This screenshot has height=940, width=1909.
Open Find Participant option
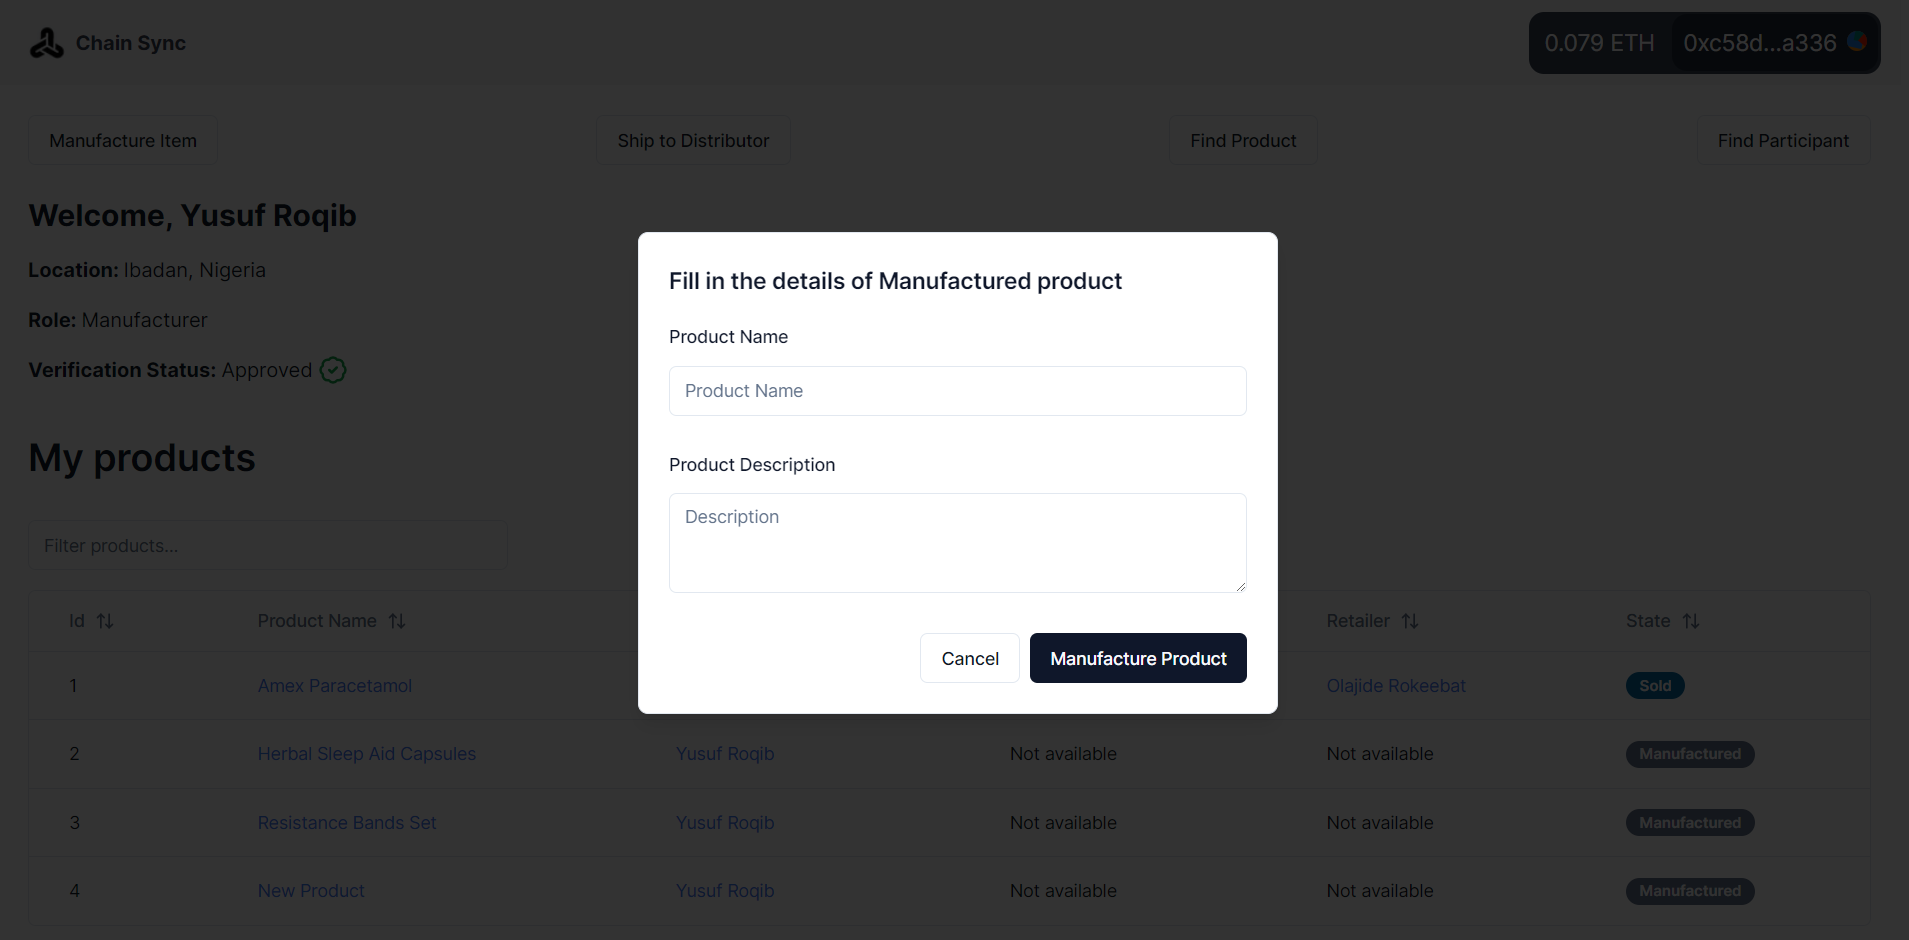coord(1783,141)
